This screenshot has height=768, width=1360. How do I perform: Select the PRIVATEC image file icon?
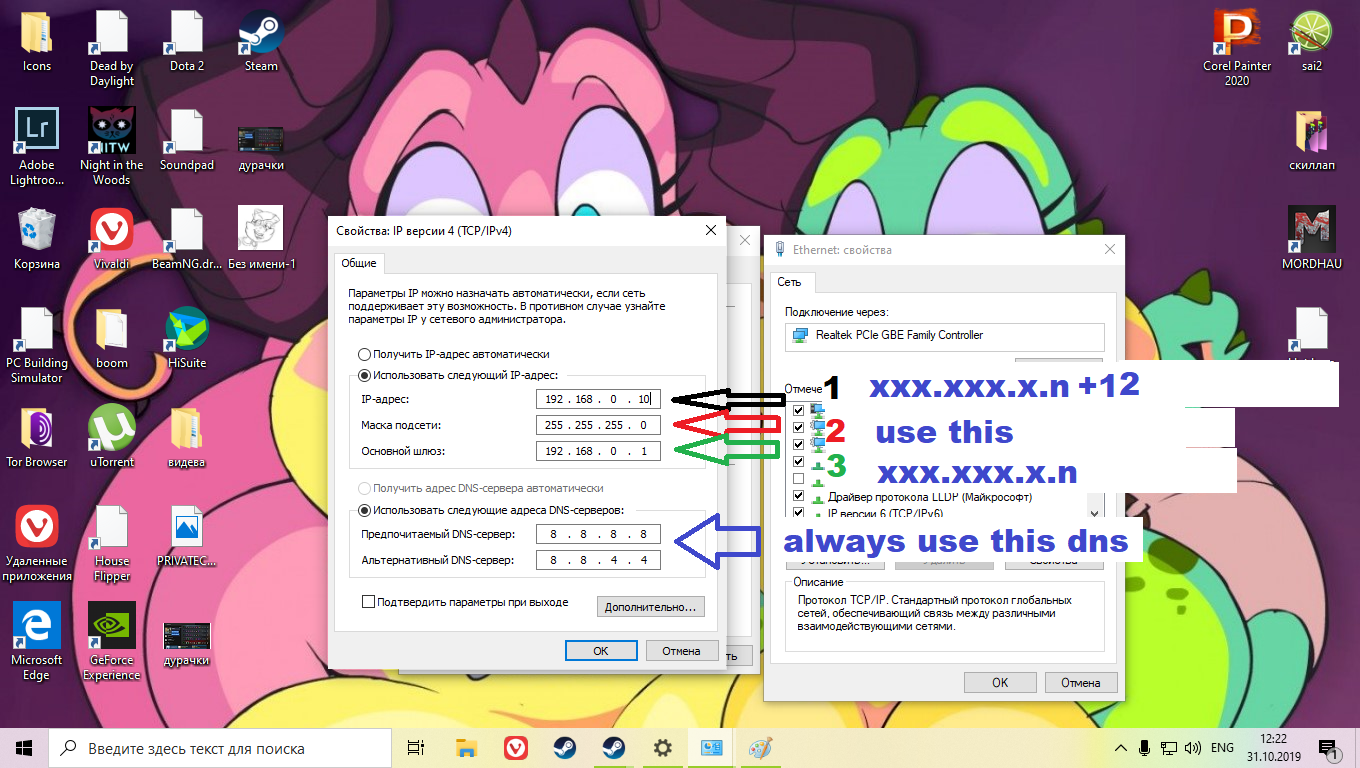187,536
